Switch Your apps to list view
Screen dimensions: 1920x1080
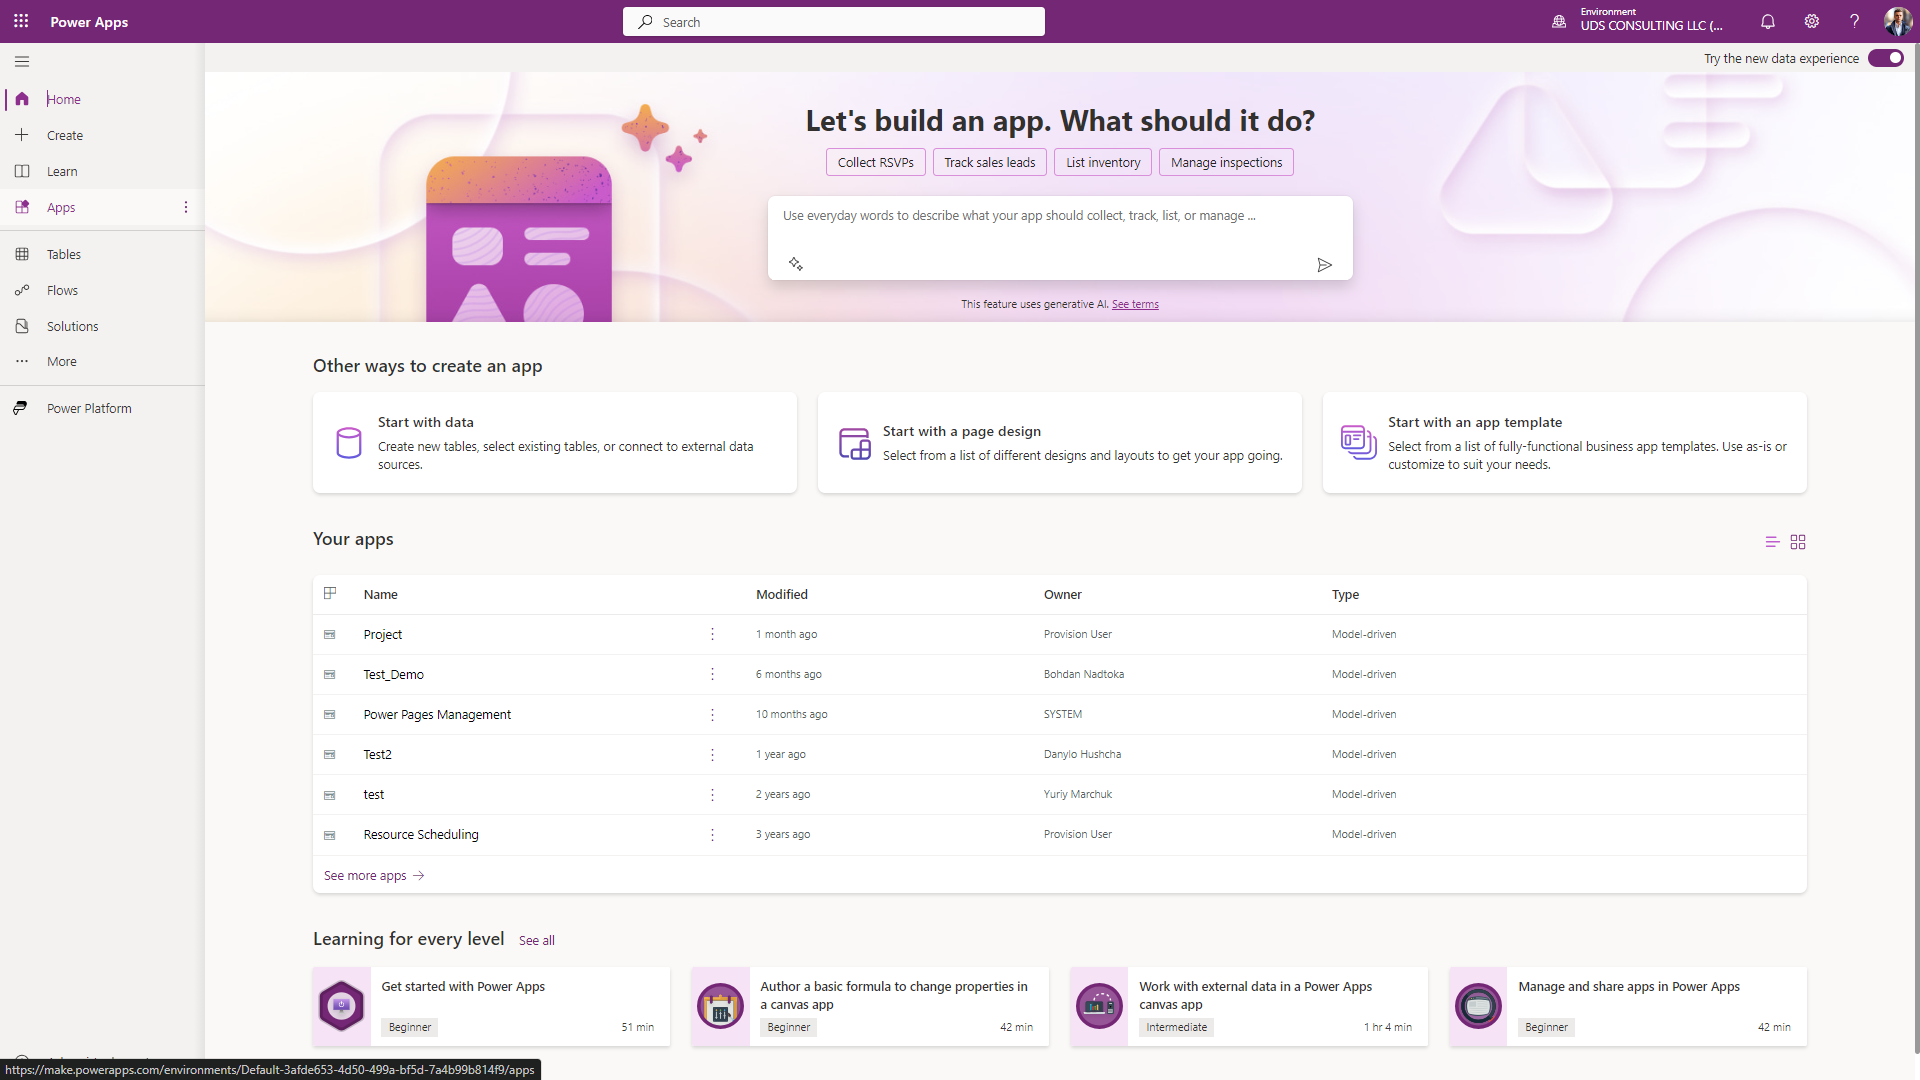click(1772, 542)
